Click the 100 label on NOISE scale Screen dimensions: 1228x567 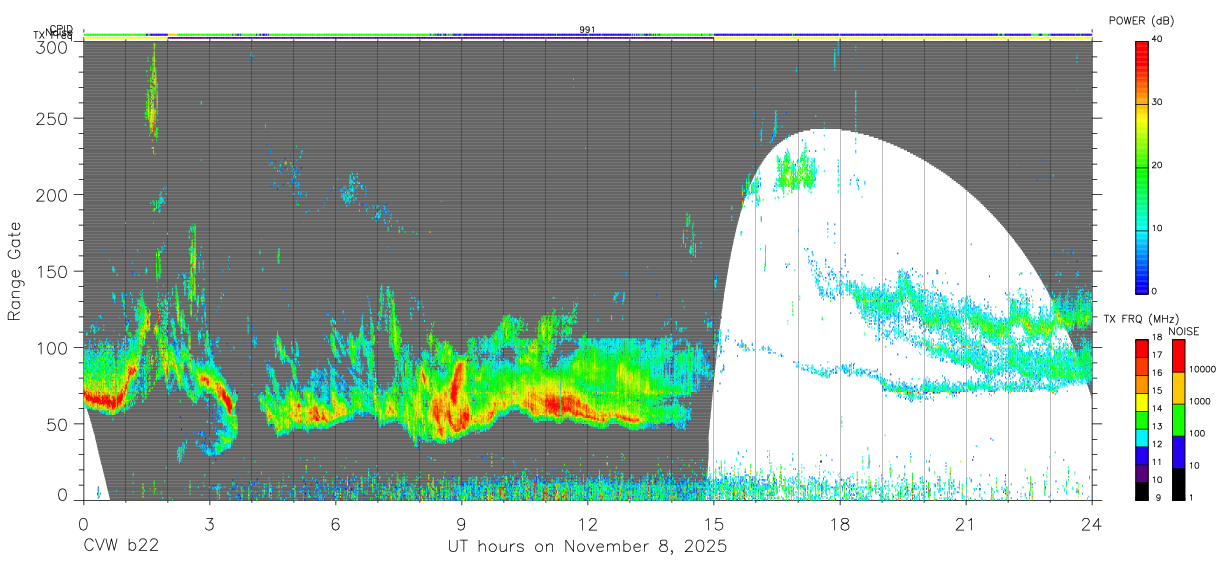tap(1196, 434)
